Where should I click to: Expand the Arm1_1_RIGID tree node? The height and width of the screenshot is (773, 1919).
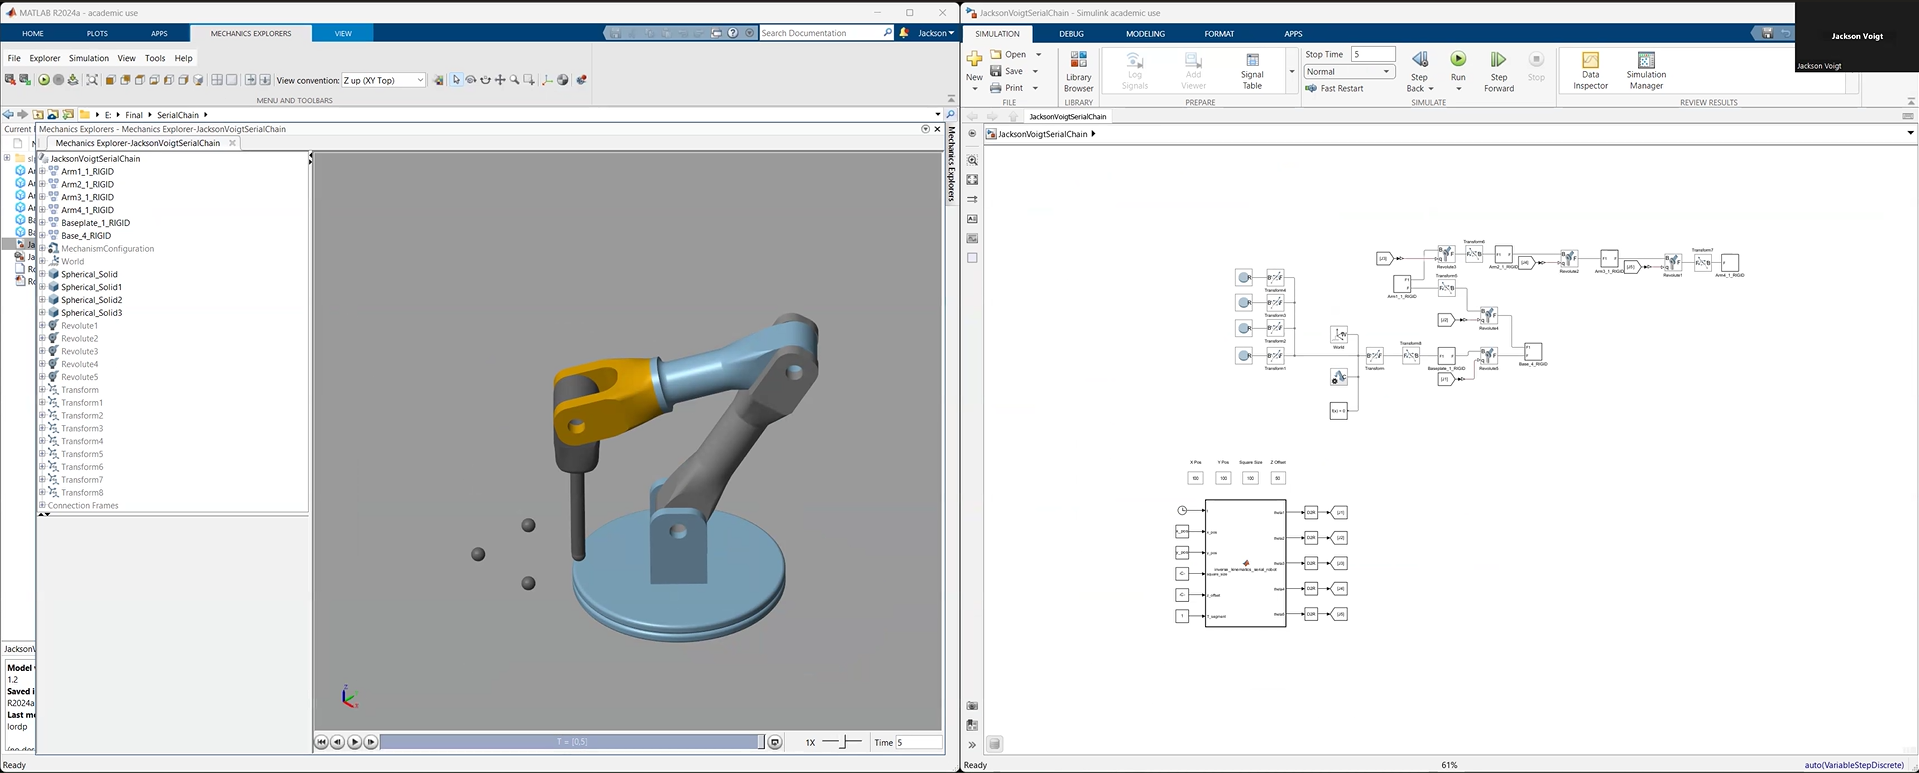point(43,171)
